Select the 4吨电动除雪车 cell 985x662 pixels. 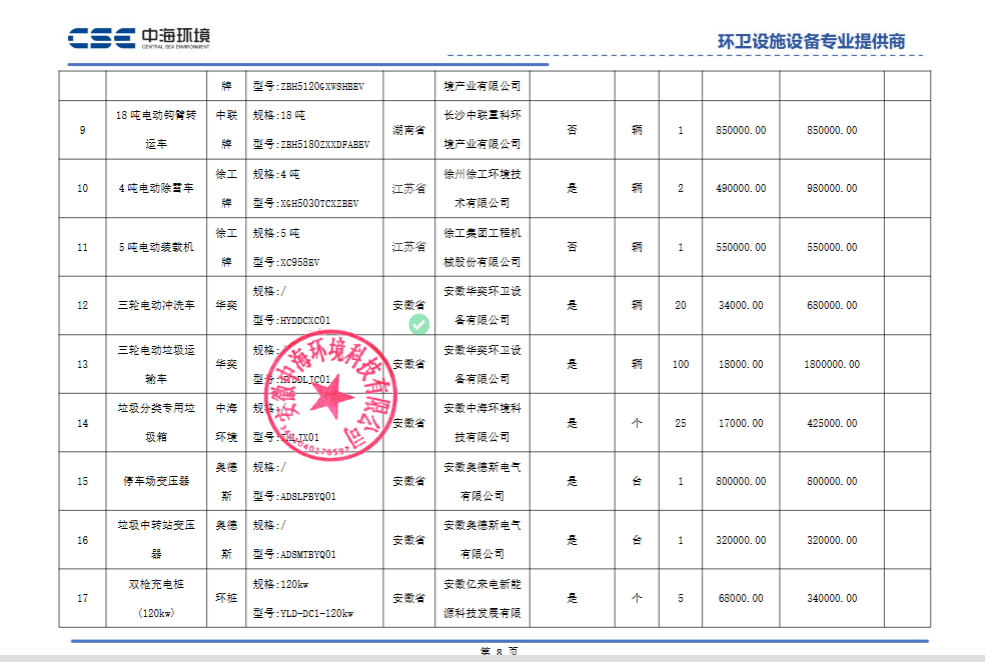click(156, 188)
